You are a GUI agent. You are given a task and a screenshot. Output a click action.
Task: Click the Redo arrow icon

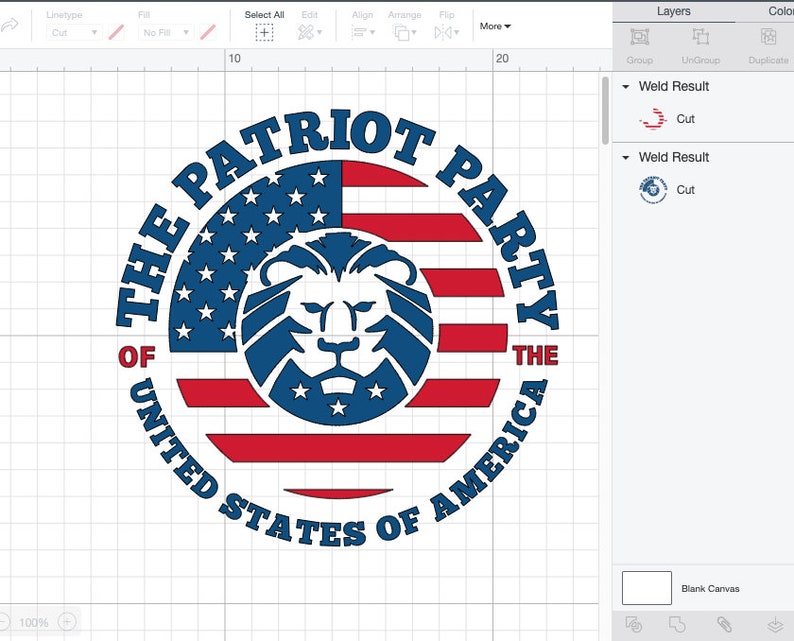tap(9, 26)
